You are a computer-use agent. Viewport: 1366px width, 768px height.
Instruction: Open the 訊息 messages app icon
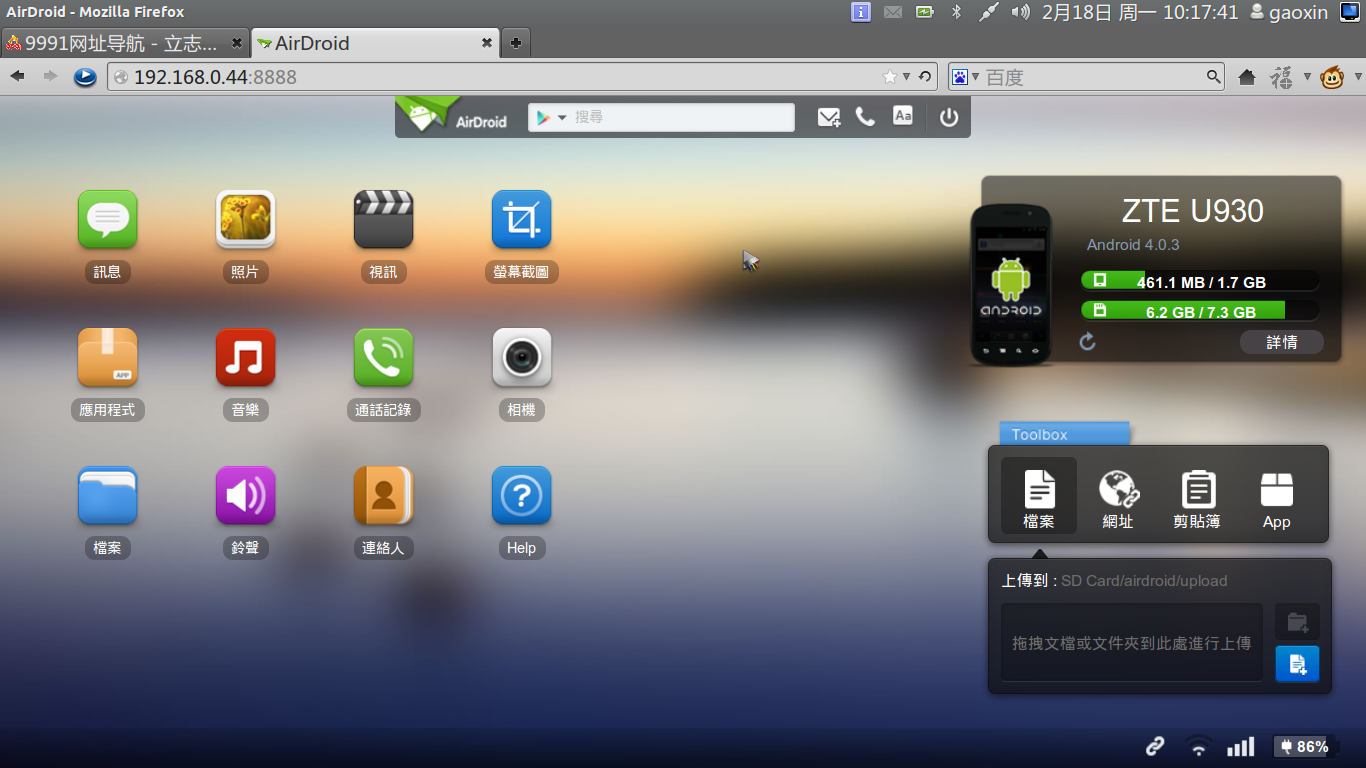point(108,219)
